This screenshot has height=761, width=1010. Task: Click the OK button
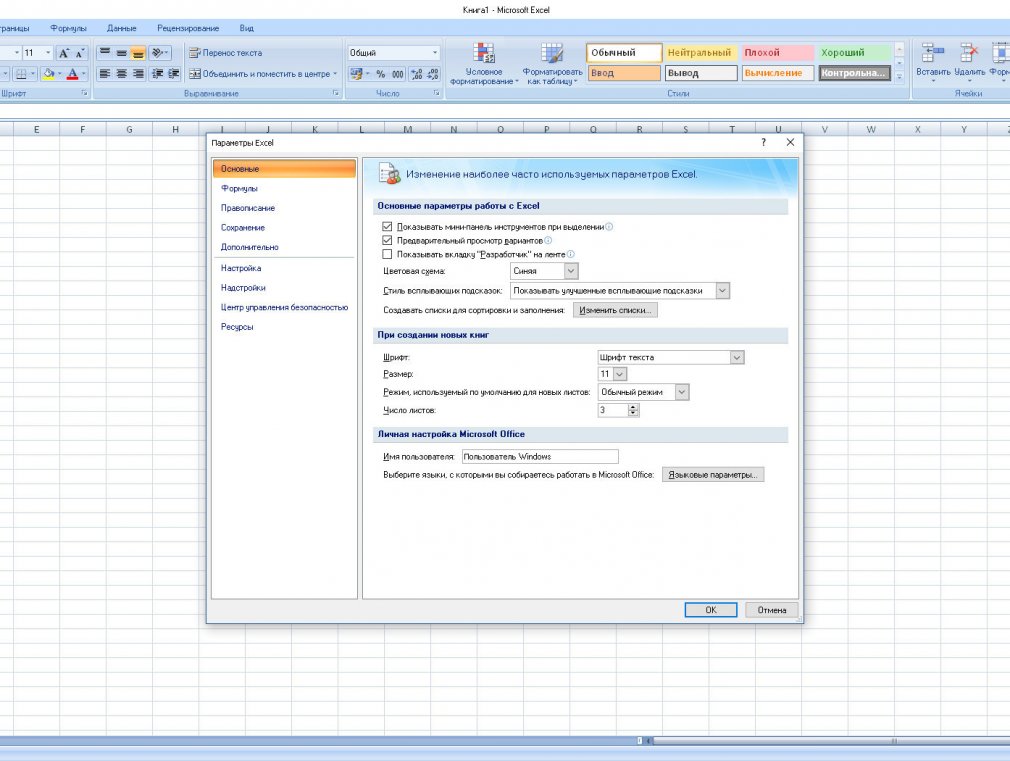pyautogui.click(x=710, y=610)
